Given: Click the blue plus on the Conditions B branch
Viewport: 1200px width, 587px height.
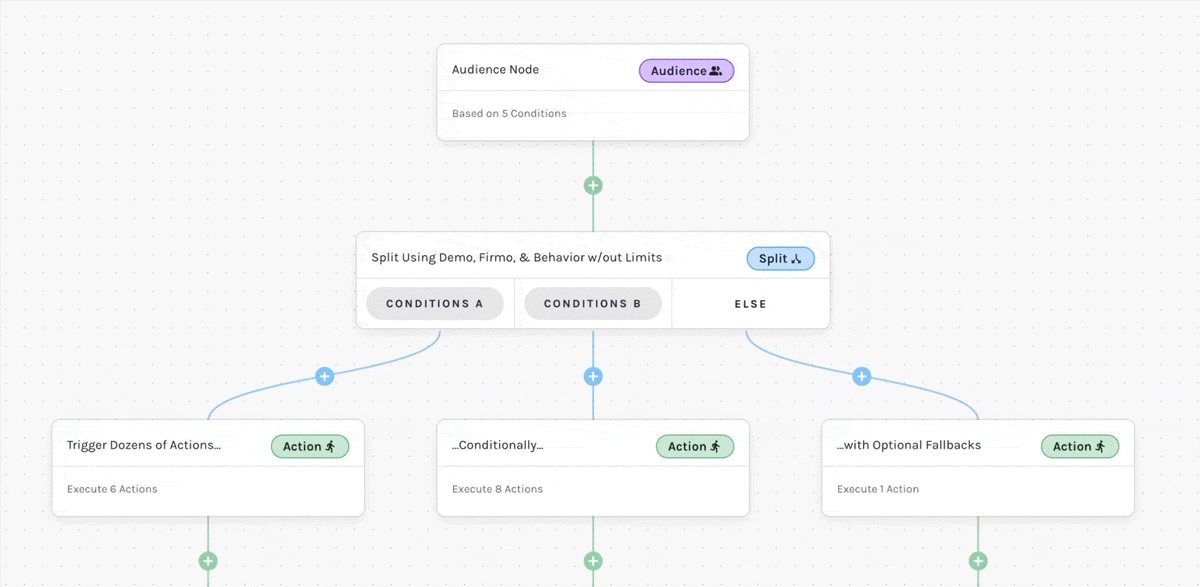Looking at the screenshot, I should point(593,376).
